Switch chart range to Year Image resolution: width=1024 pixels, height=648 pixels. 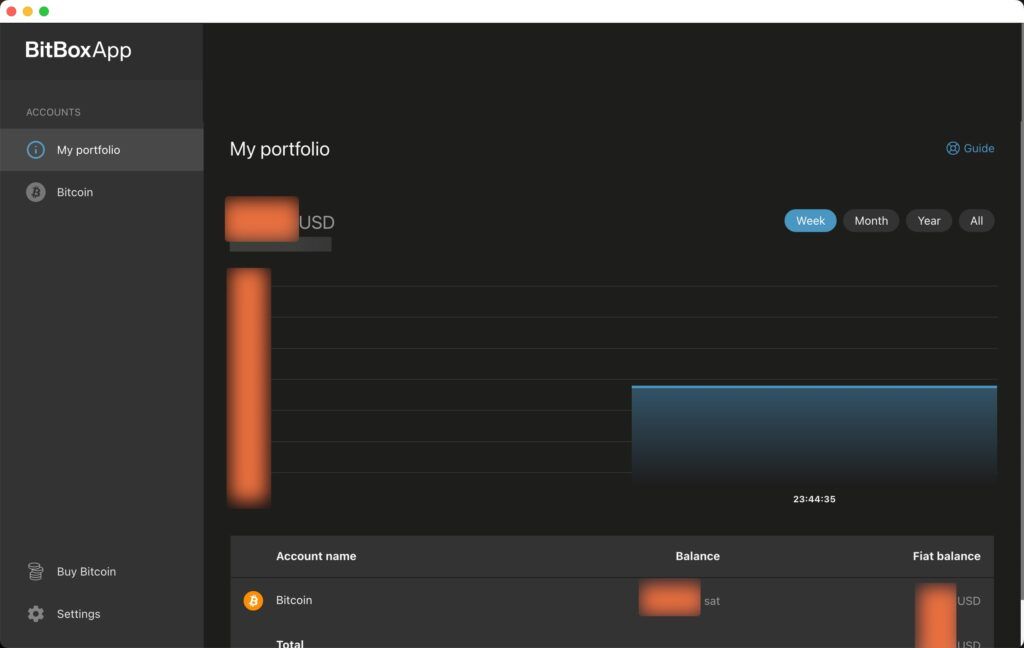(x=929, y=221)
